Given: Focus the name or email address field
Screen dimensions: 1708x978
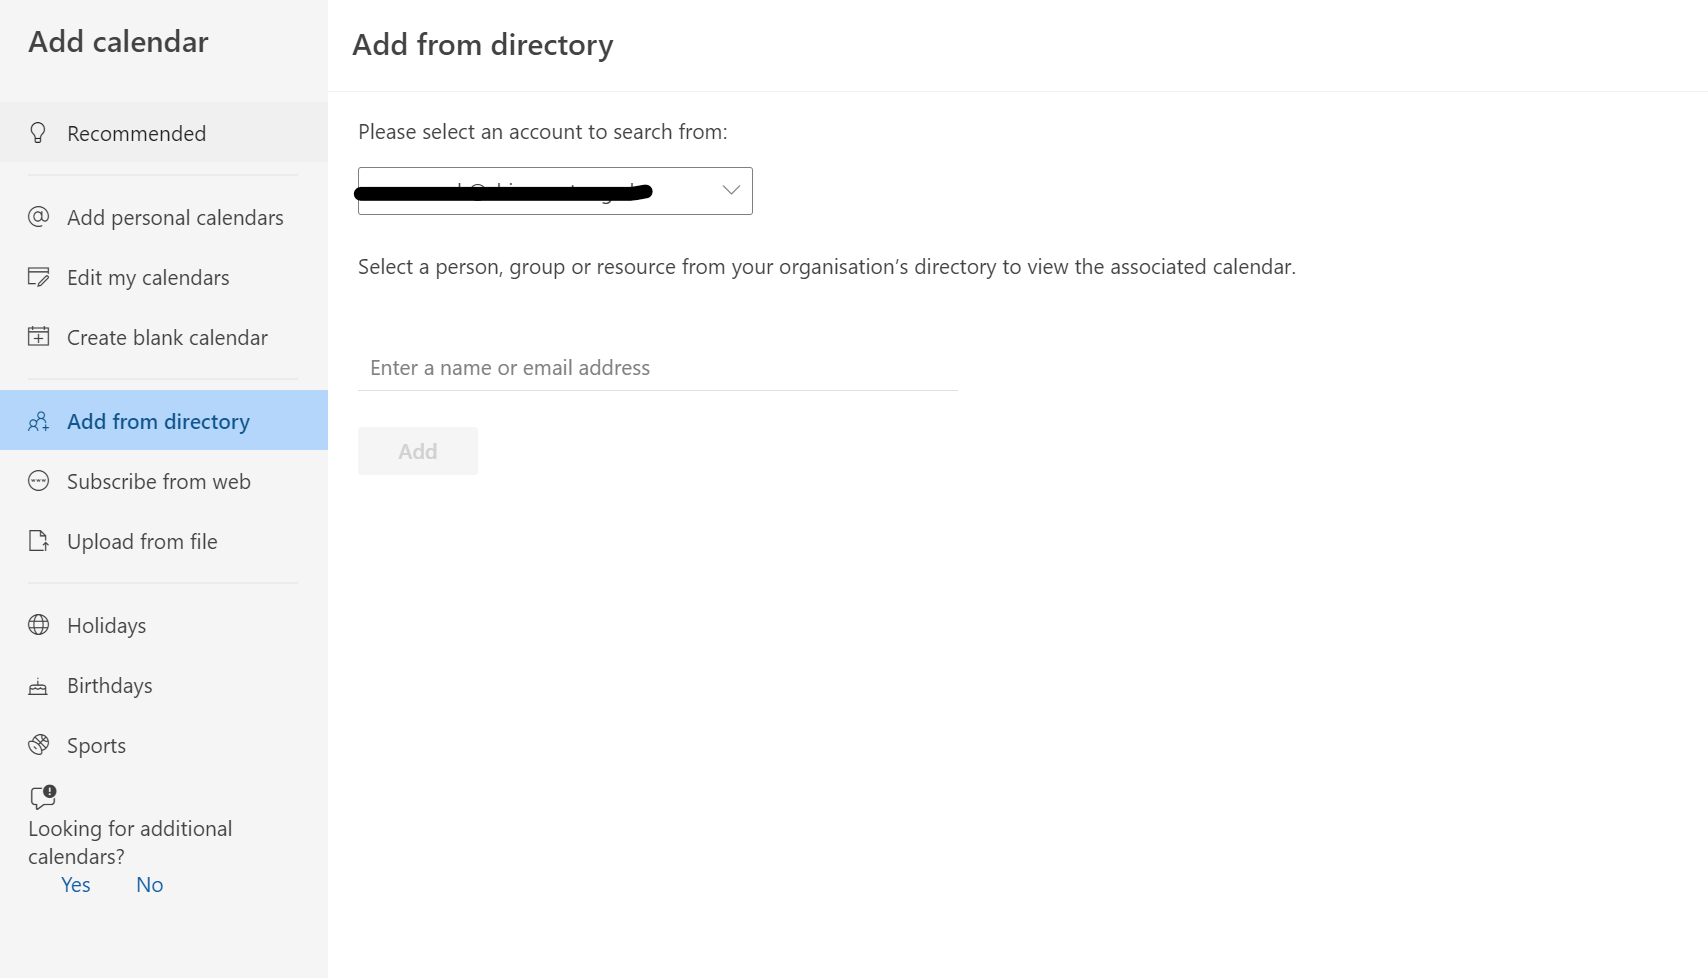Looking at the screenshot, I should coord(657,368).
